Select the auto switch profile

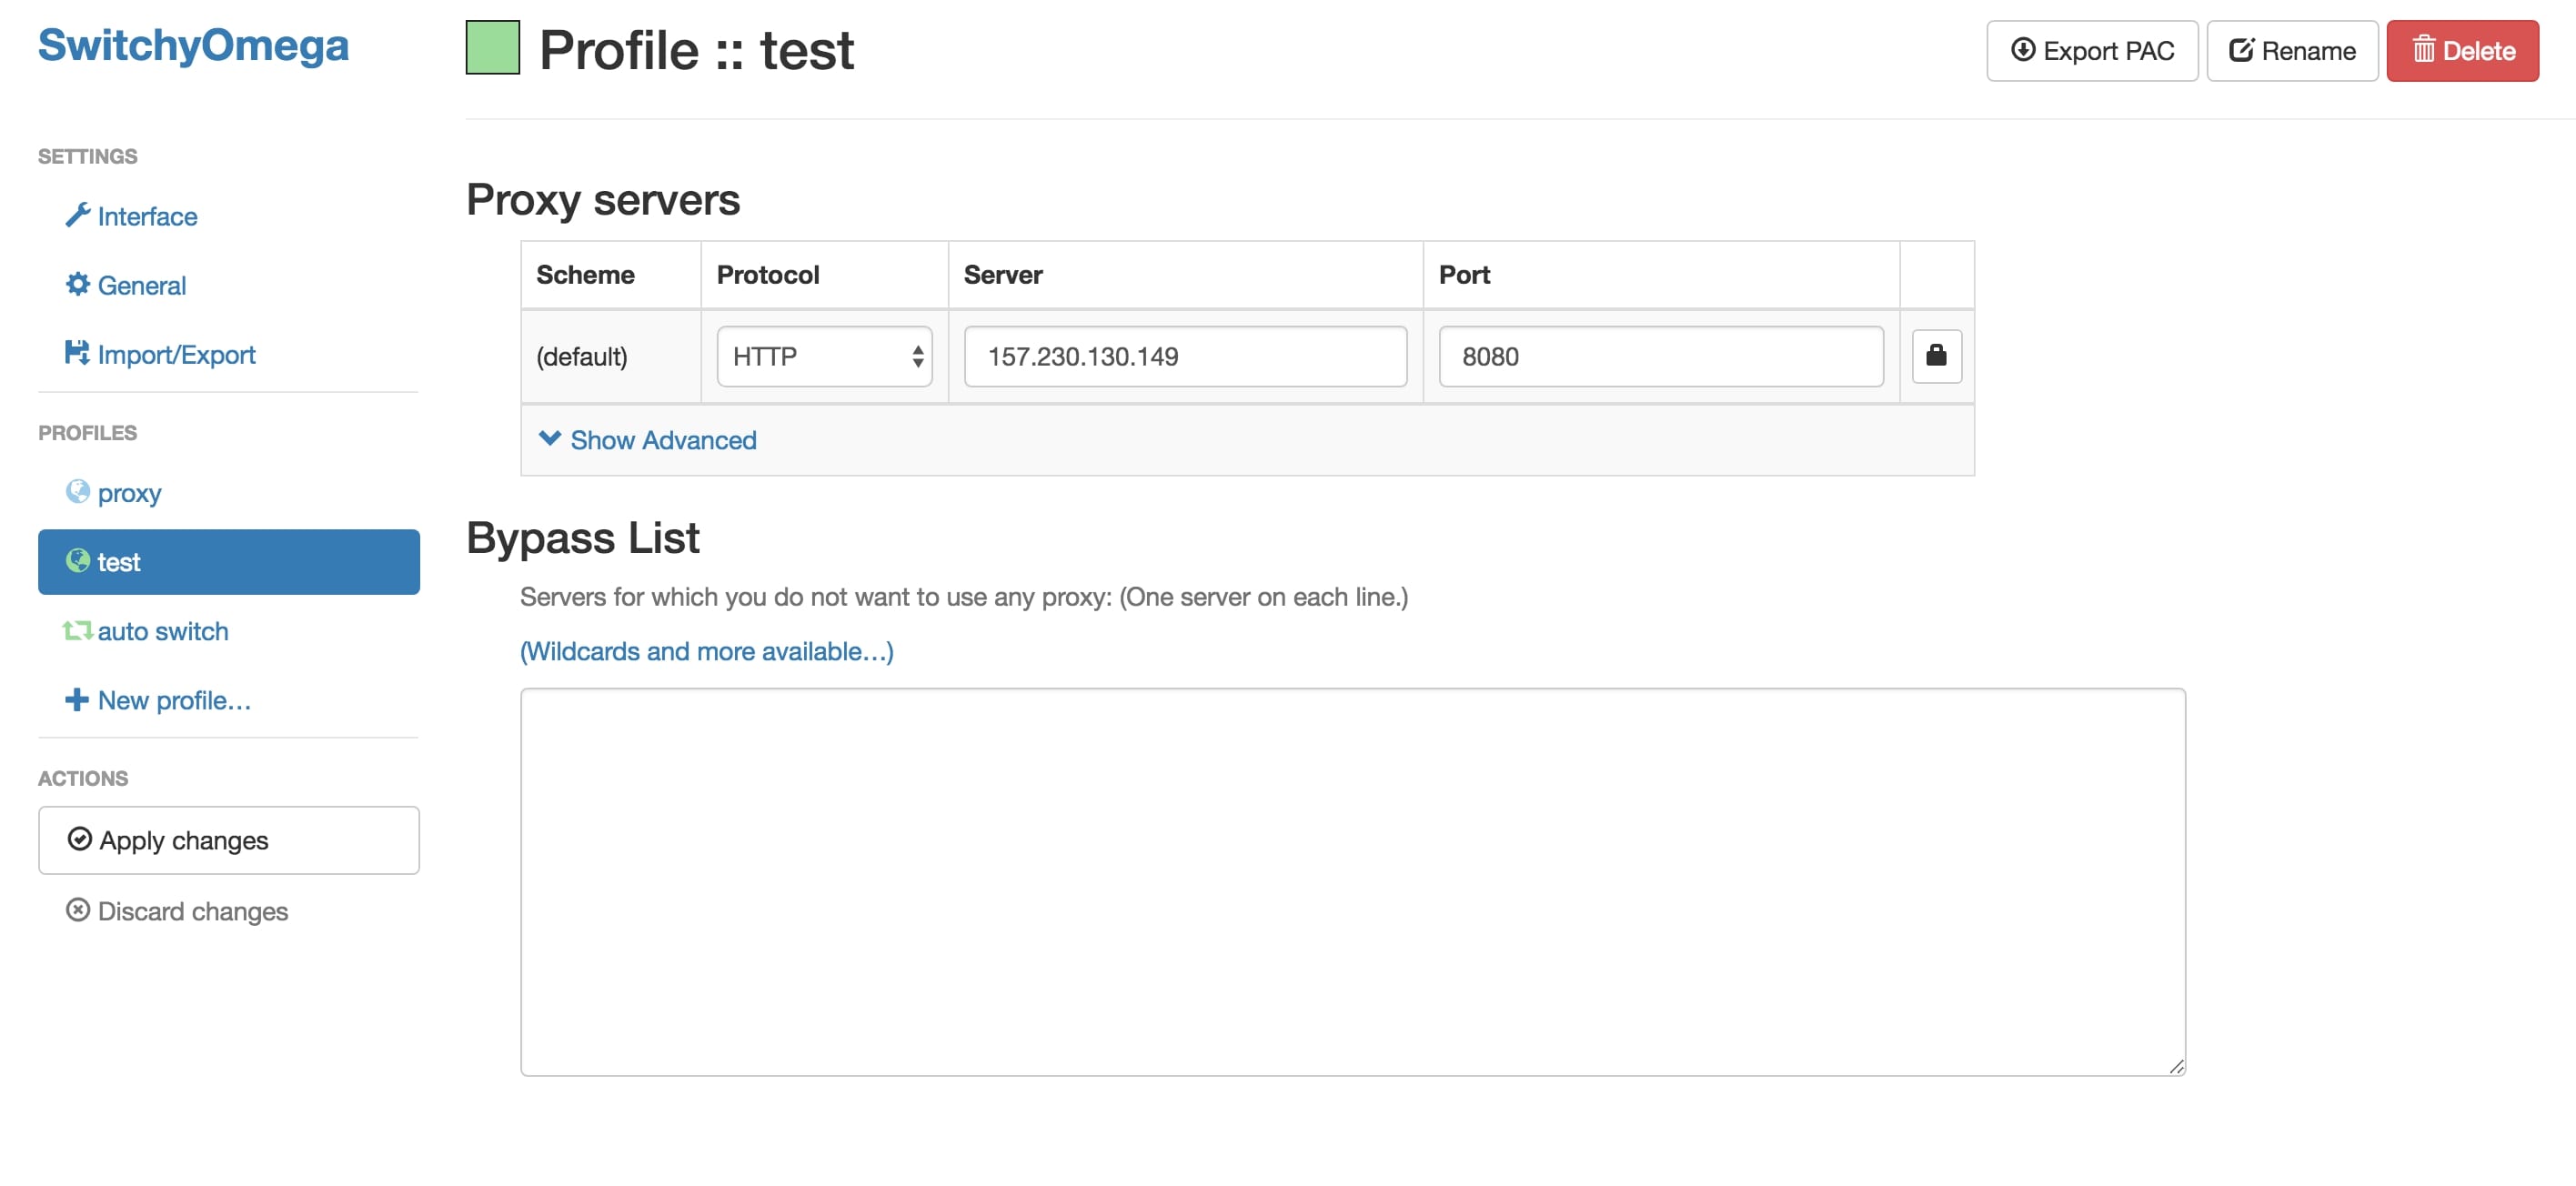163,631
